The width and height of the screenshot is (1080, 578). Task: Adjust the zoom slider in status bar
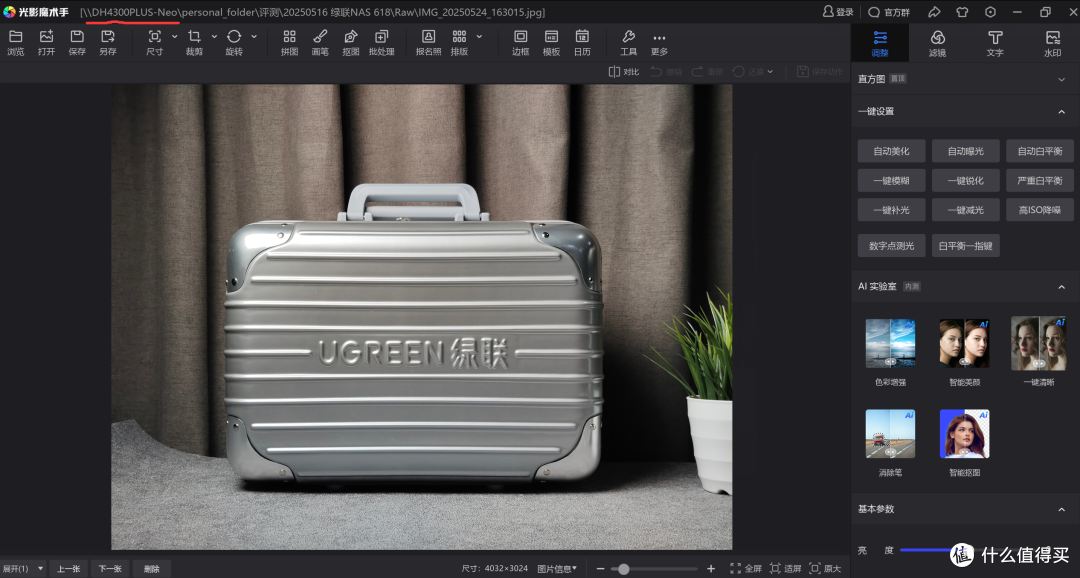(623, 569)
